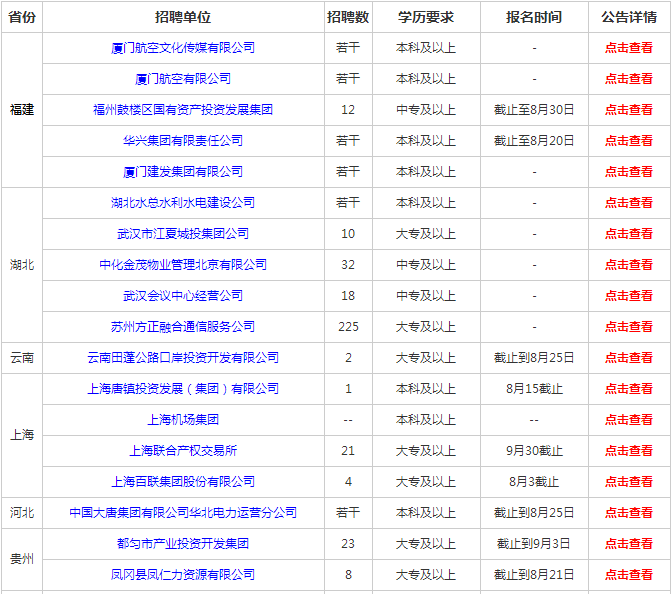The image size is (672, 594).
Task: Click the 贵州 province cell
Action: point(22,559)
